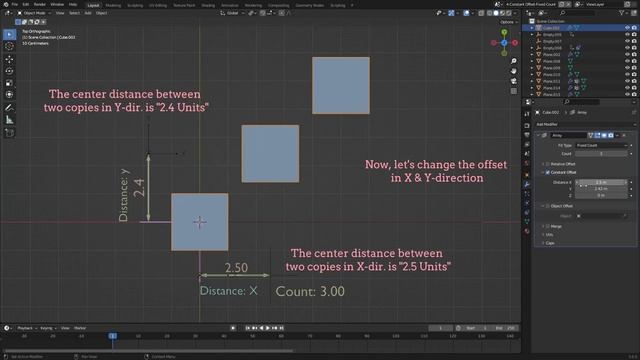Switch viewport to rendered shading
Viewport: 640px width, 360px height.
click(509, 13)
